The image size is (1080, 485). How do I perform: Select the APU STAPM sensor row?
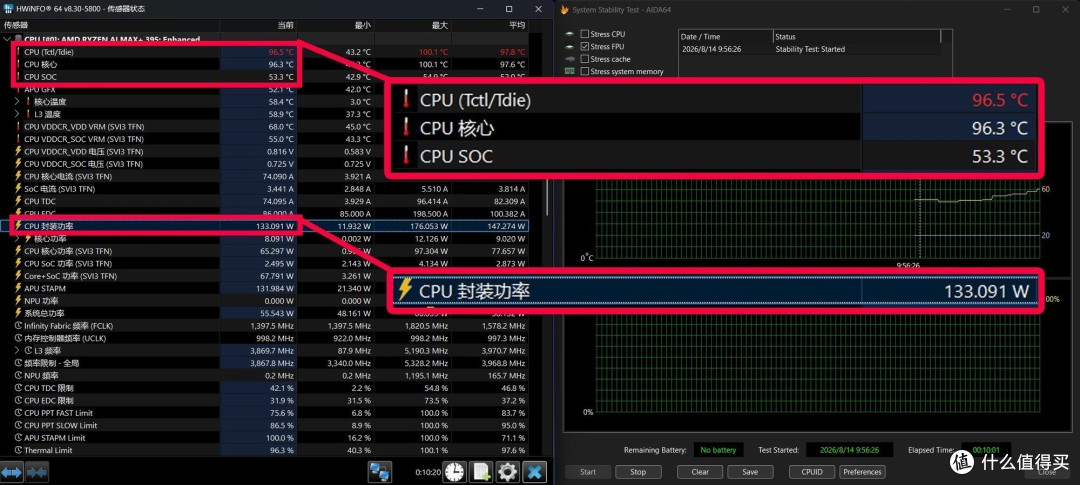[264, 288]
